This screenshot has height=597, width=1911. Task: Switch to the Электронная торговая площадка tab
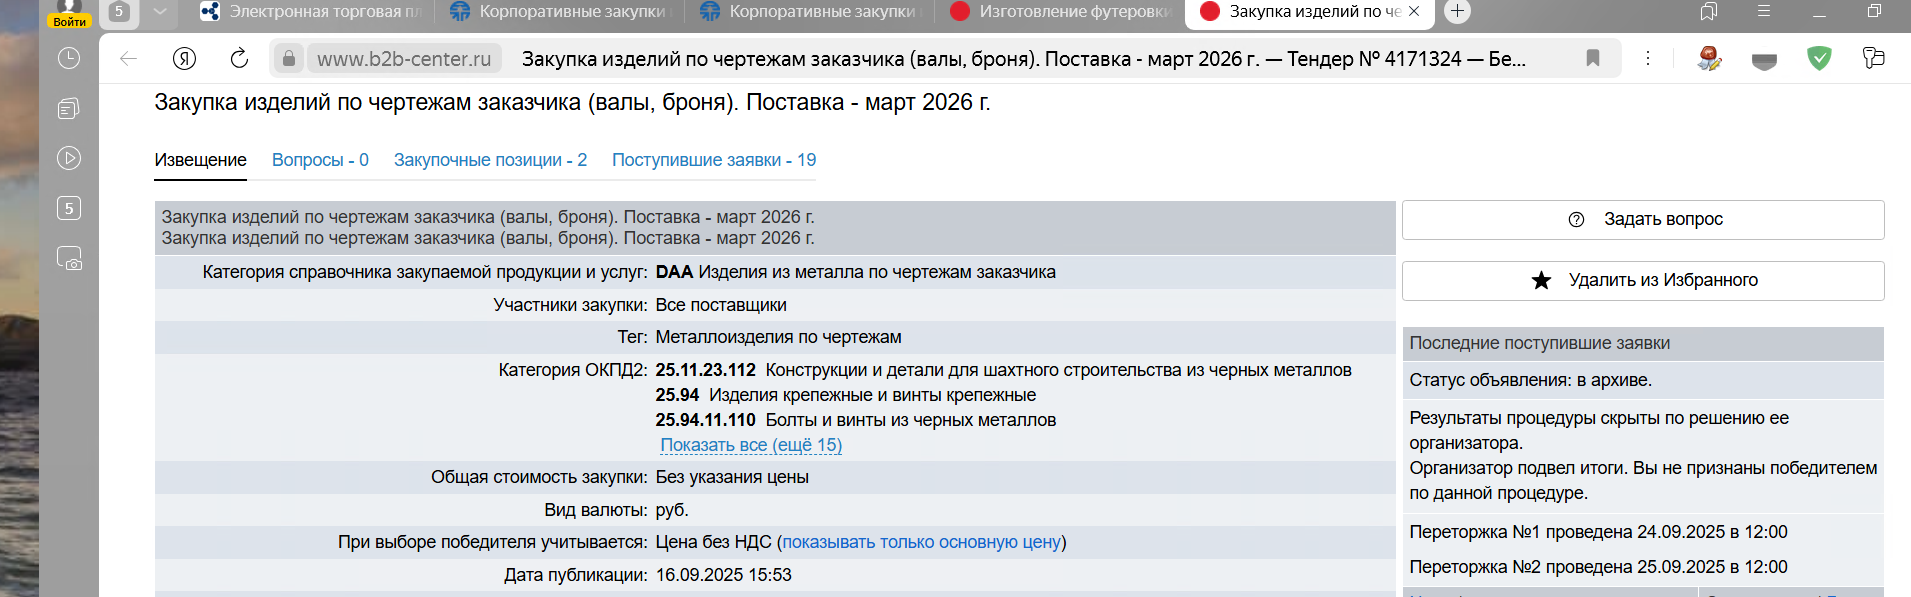click(311, 12)
